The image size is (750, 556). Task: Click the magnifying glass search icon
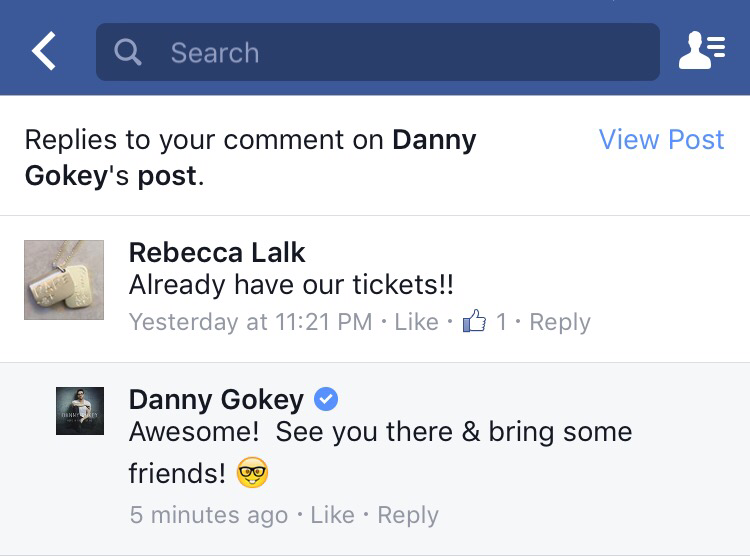[x=128, y=52]
